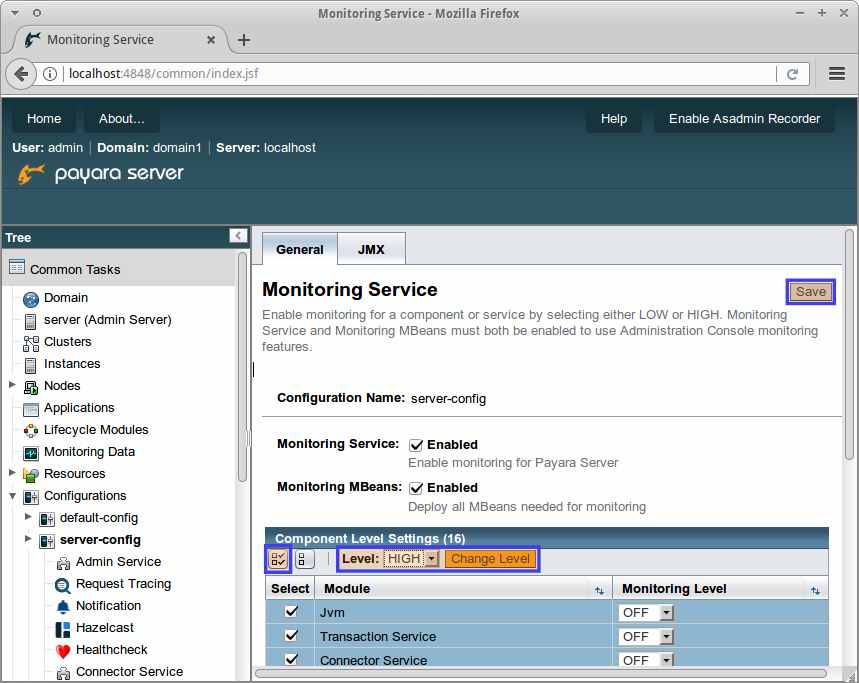Show site information icon in address bar
This screenshot has height=683, width=859.
coord(50,74)
